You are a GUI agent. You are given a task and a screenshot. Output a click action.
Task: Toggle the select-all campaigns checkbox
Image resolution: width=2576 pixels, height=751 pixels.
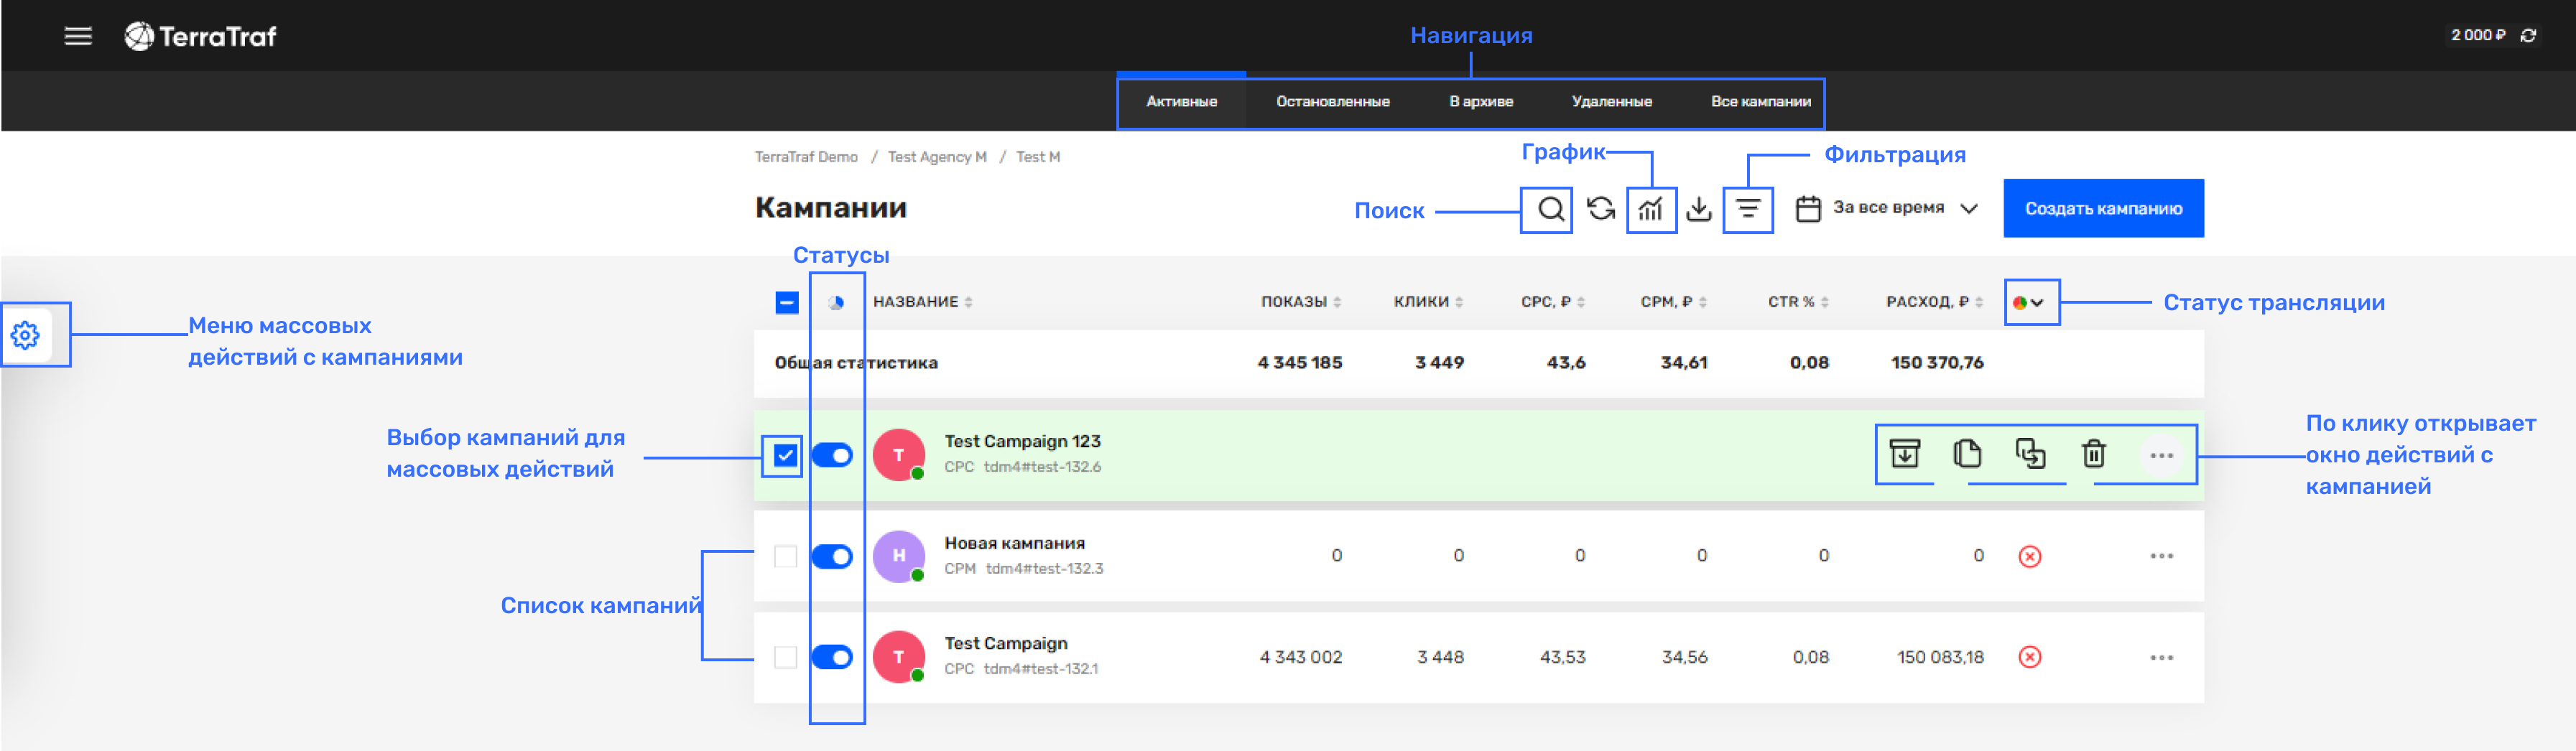(x=787, y=302)
